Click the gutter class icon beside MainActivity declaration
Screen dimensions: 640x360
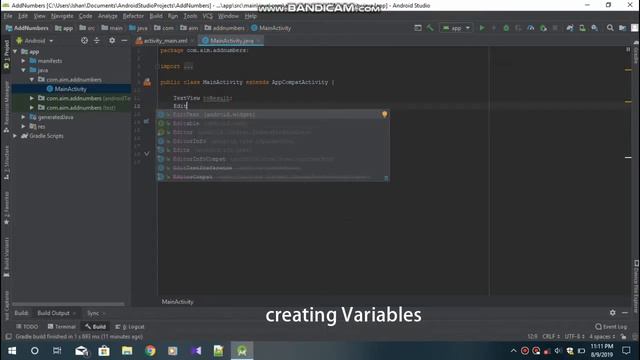click(147, 82)
